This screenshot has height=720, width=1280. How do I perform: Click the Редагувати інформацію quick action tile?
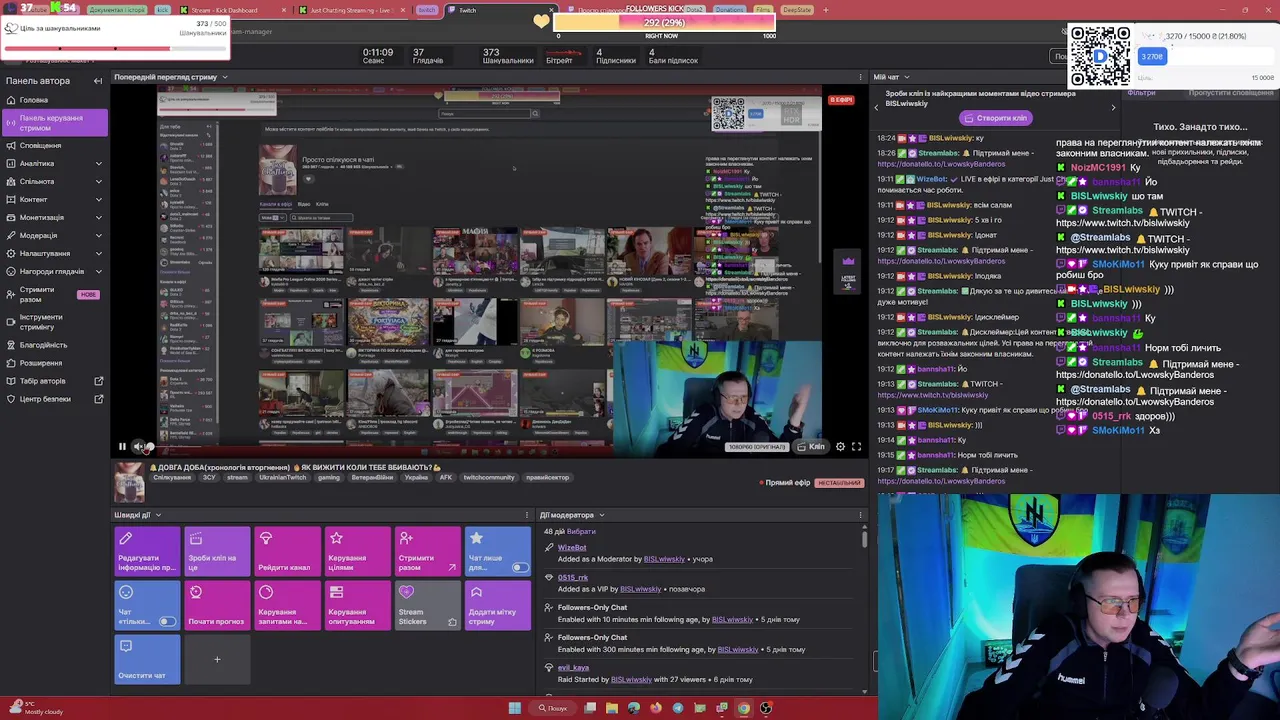coord(147,551)
